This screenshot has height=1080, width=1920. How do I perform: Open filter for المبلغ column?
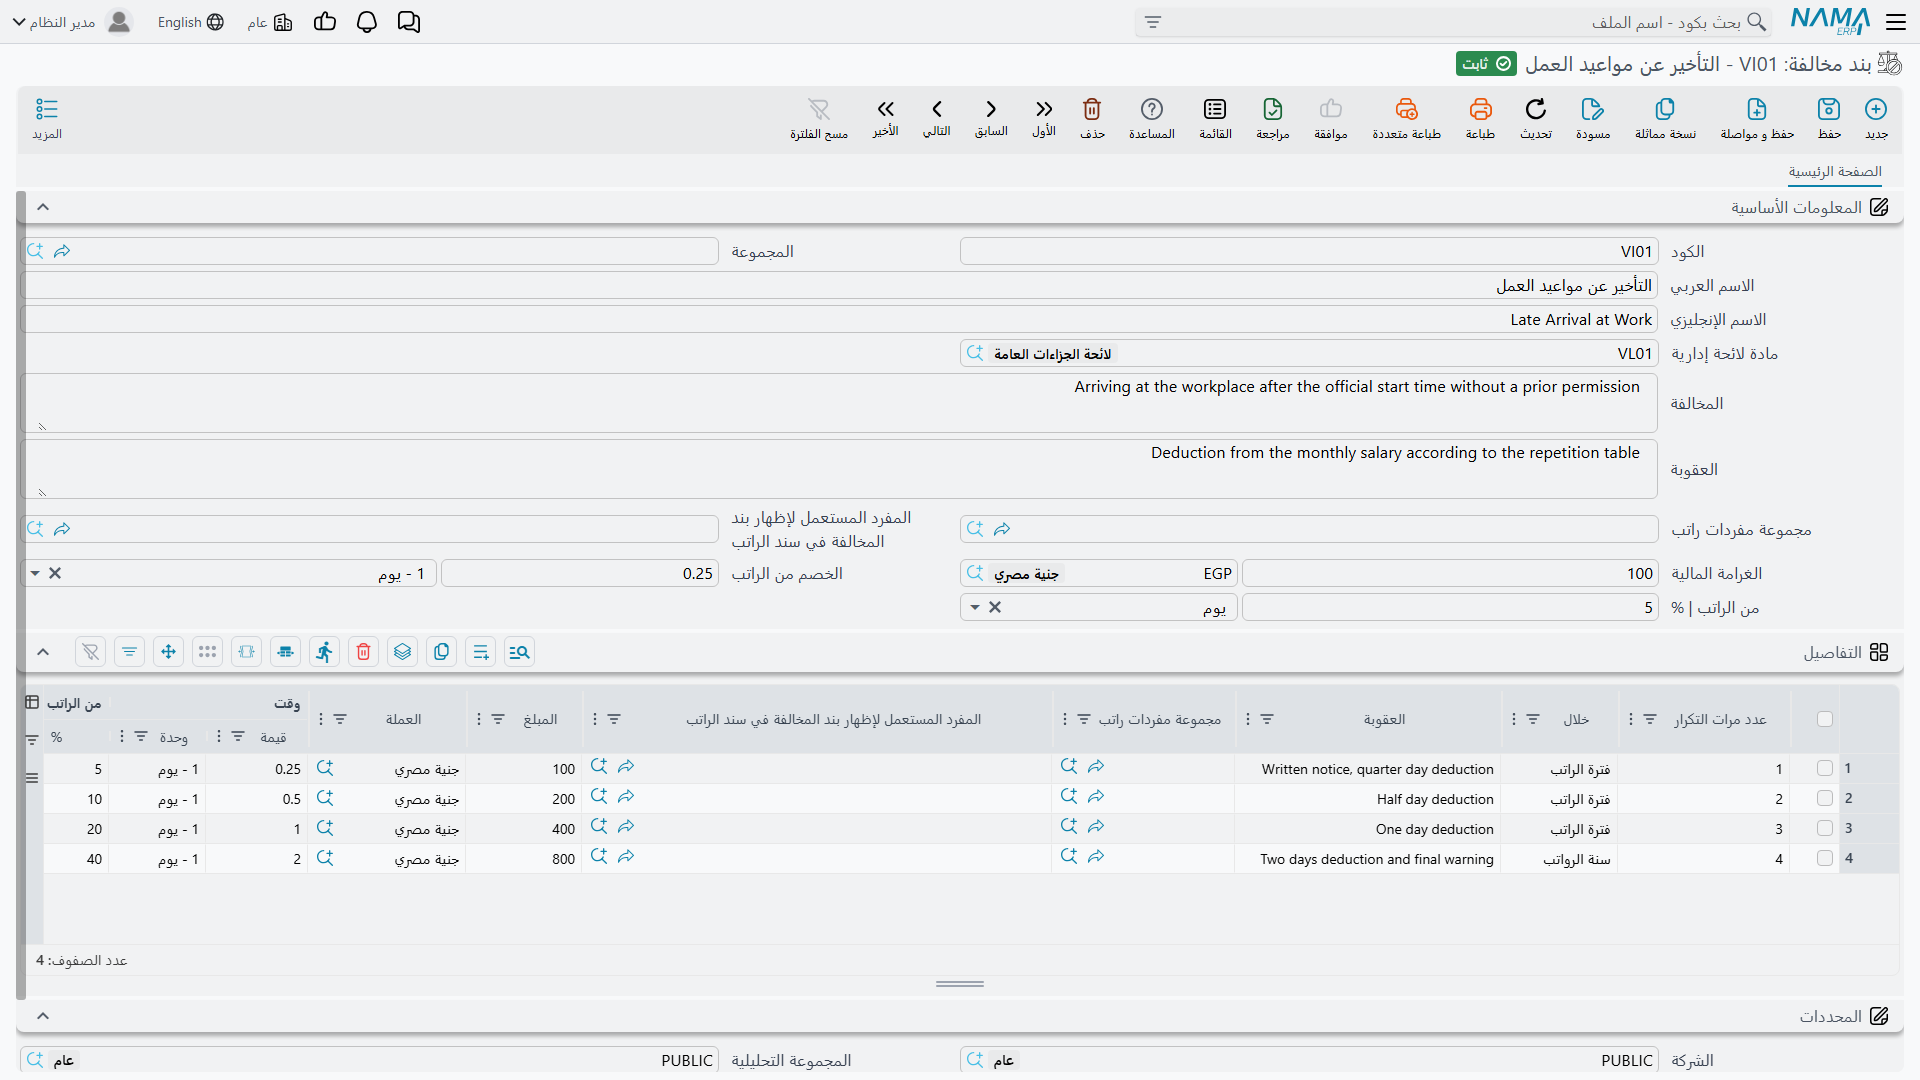[498, 719]
